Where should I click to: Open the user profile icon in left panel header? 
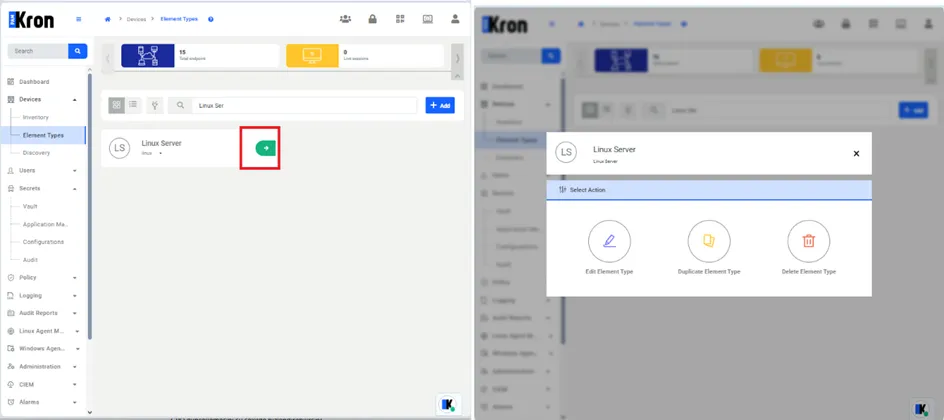[455, 19]
